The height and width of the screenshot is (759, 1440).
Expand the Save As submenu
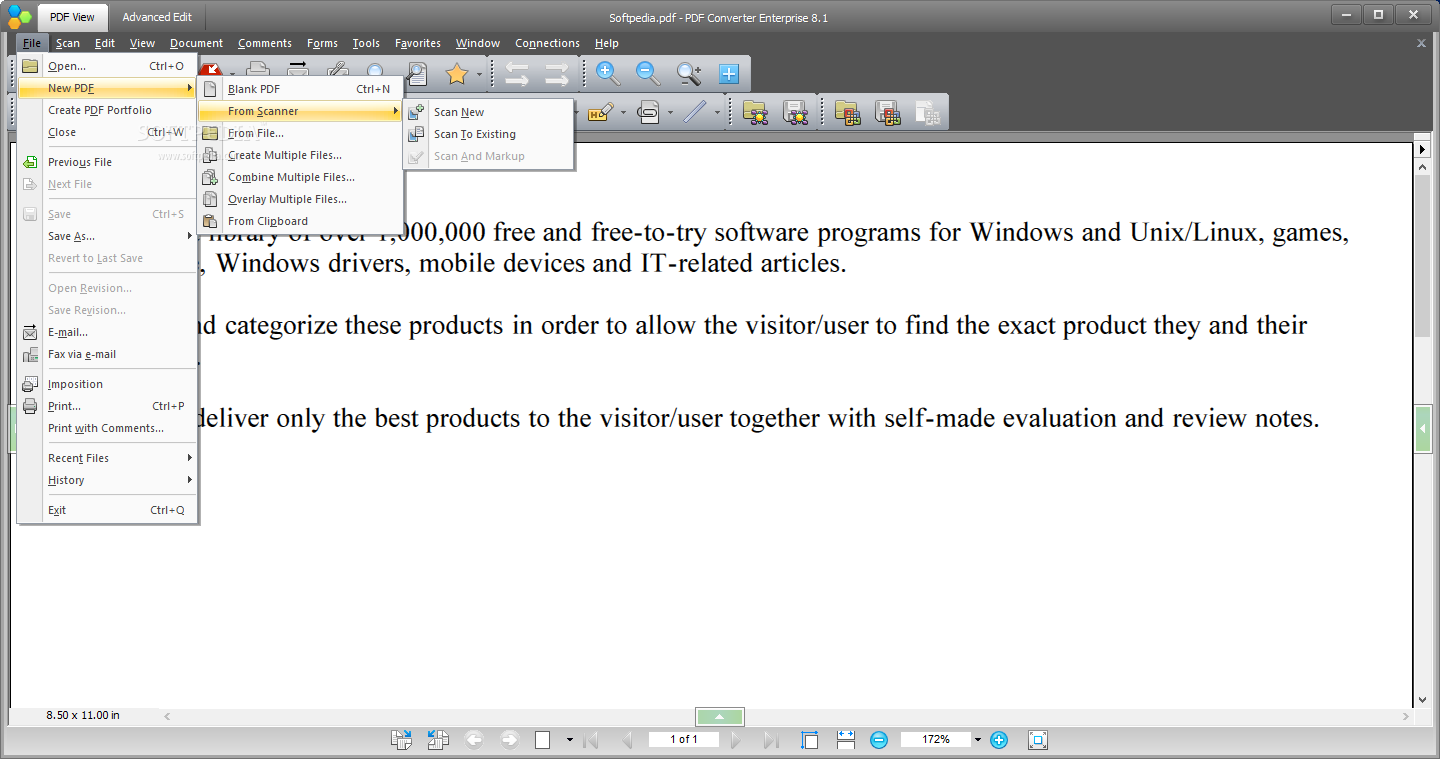(108, 236)
